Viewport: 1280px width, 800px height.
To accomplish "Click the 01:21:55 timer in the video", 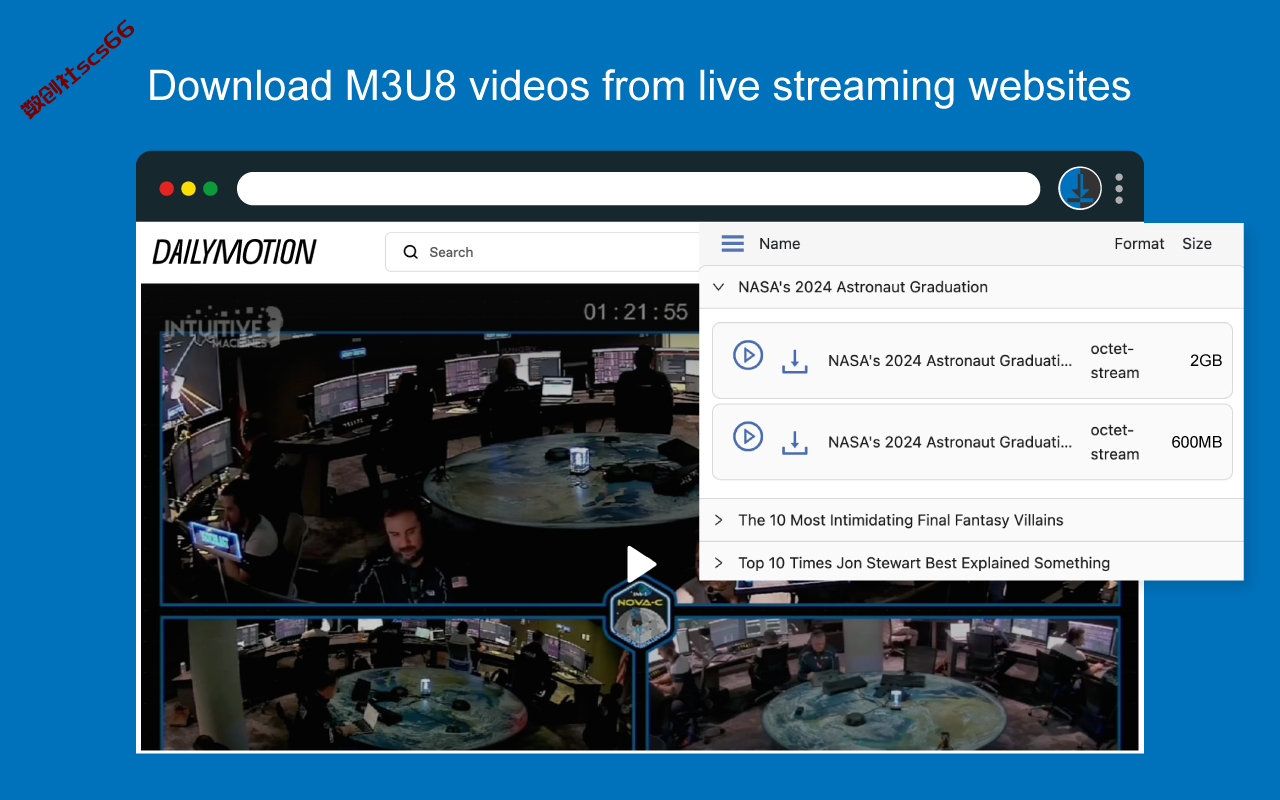I will [x=636, y=312].
